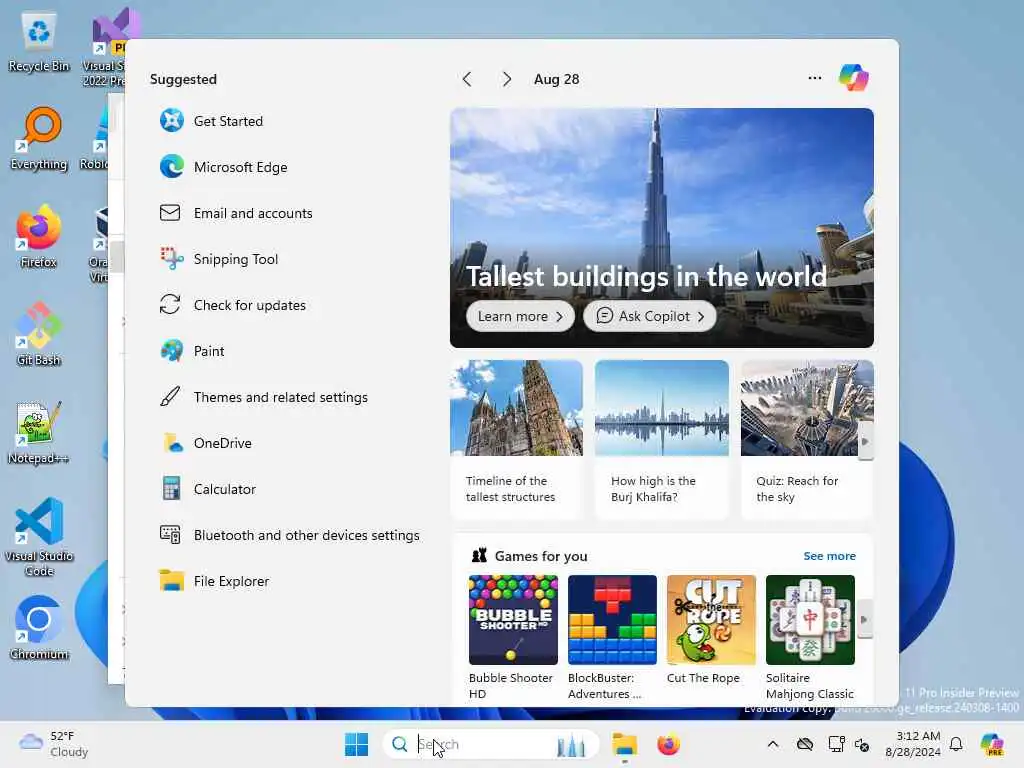This screenshot has height=768, width=1024.
Task: Open Firefox from taskbar
Action: pos(668,744)
